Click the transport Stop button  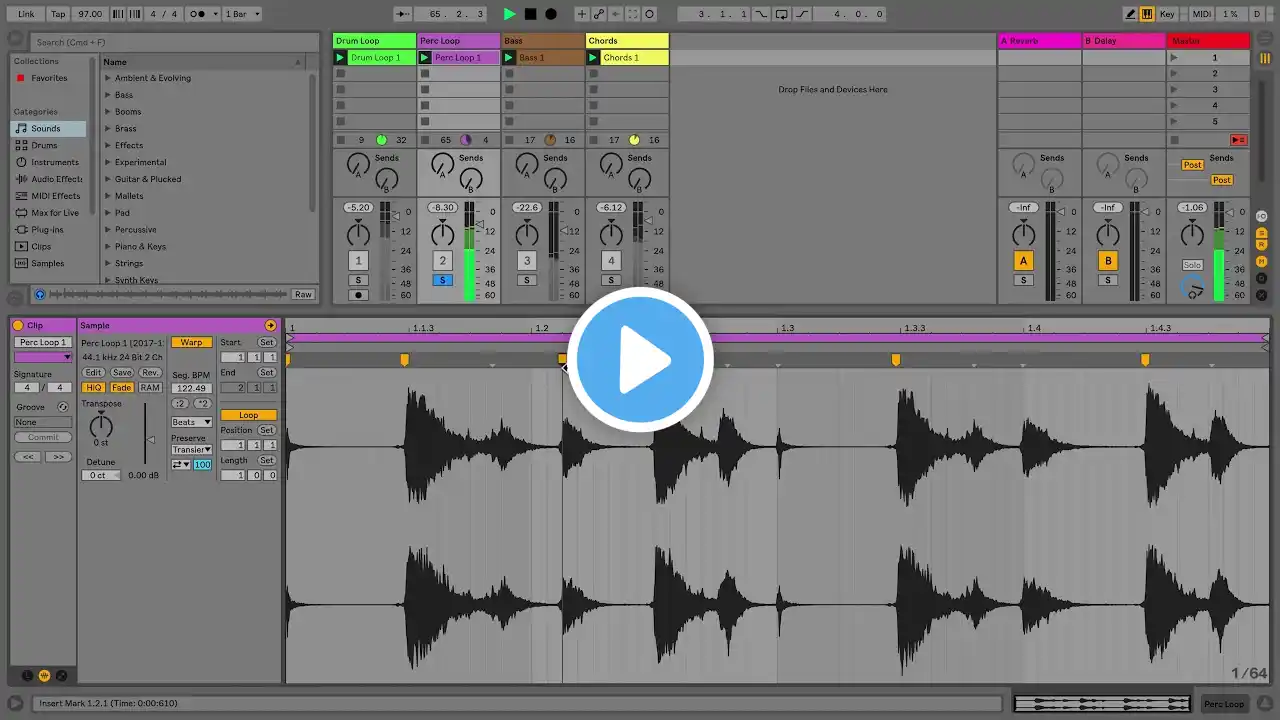click(530, 14)
